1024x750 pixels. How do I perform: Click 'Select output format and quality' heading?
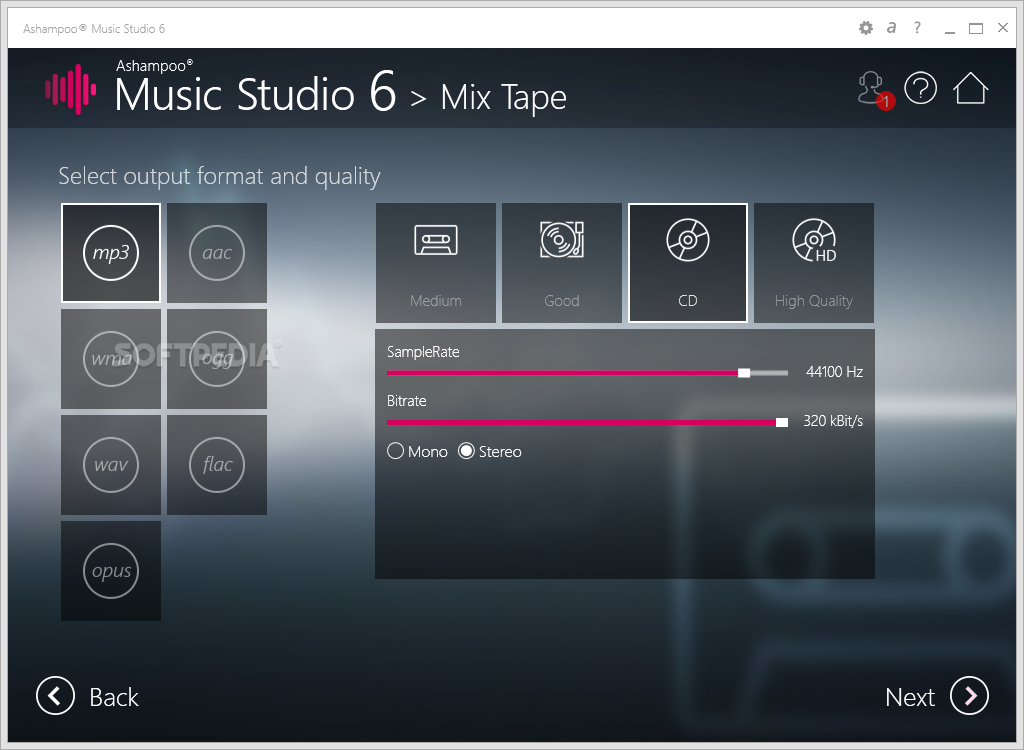[x=219, y=176]
